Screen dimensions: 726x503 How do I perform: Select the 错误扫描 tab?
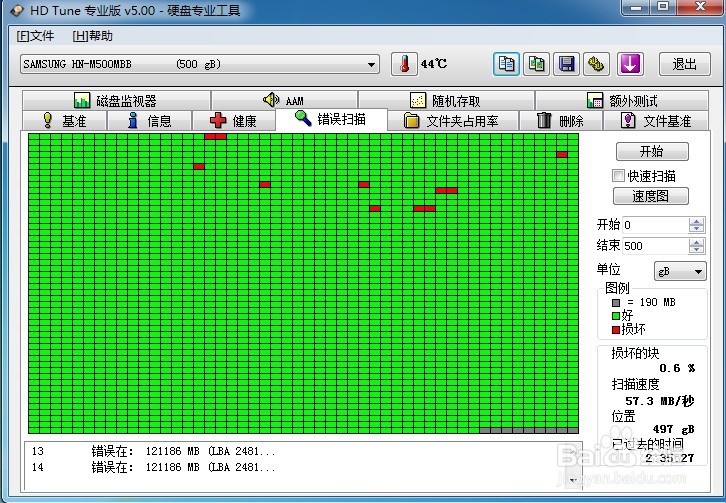[x=331, y=119]
